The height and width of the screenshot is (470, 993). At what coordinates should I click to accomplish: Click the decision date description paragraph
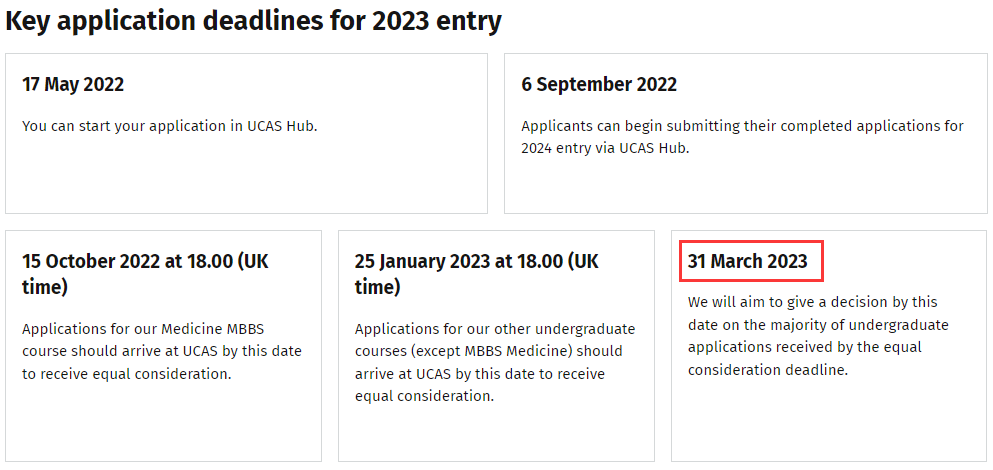tap(818, 336)
